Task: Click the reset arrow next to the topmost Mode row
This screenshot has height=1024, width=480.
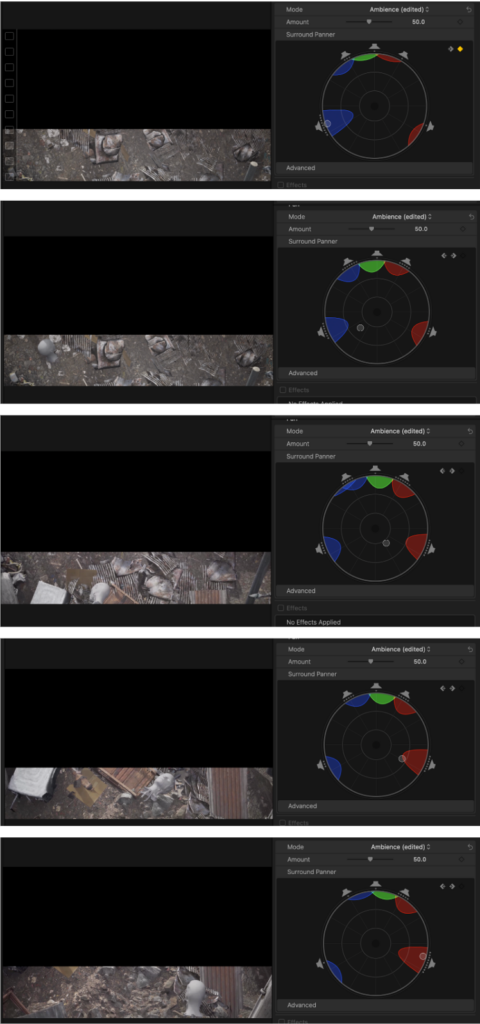Action: (469, 10)
